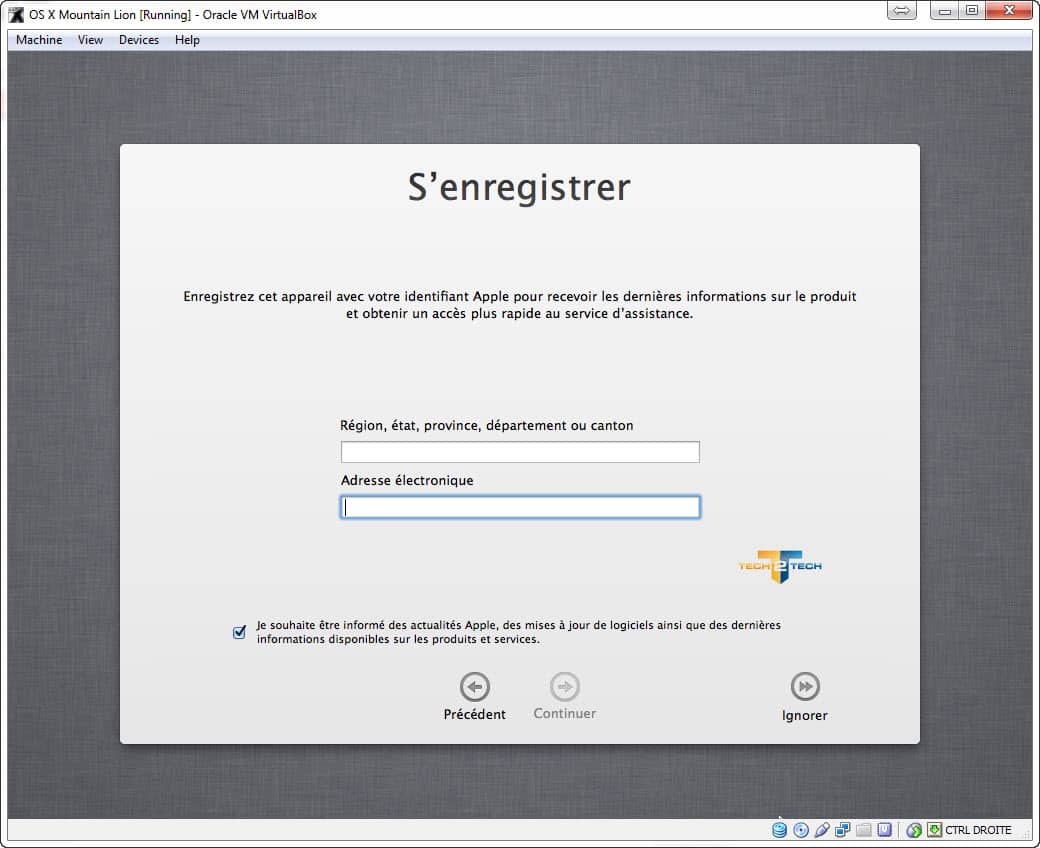This screenshot has height=848, width=1040.
Task: Click the mouse integration status icon
Action: coord(914,829)
